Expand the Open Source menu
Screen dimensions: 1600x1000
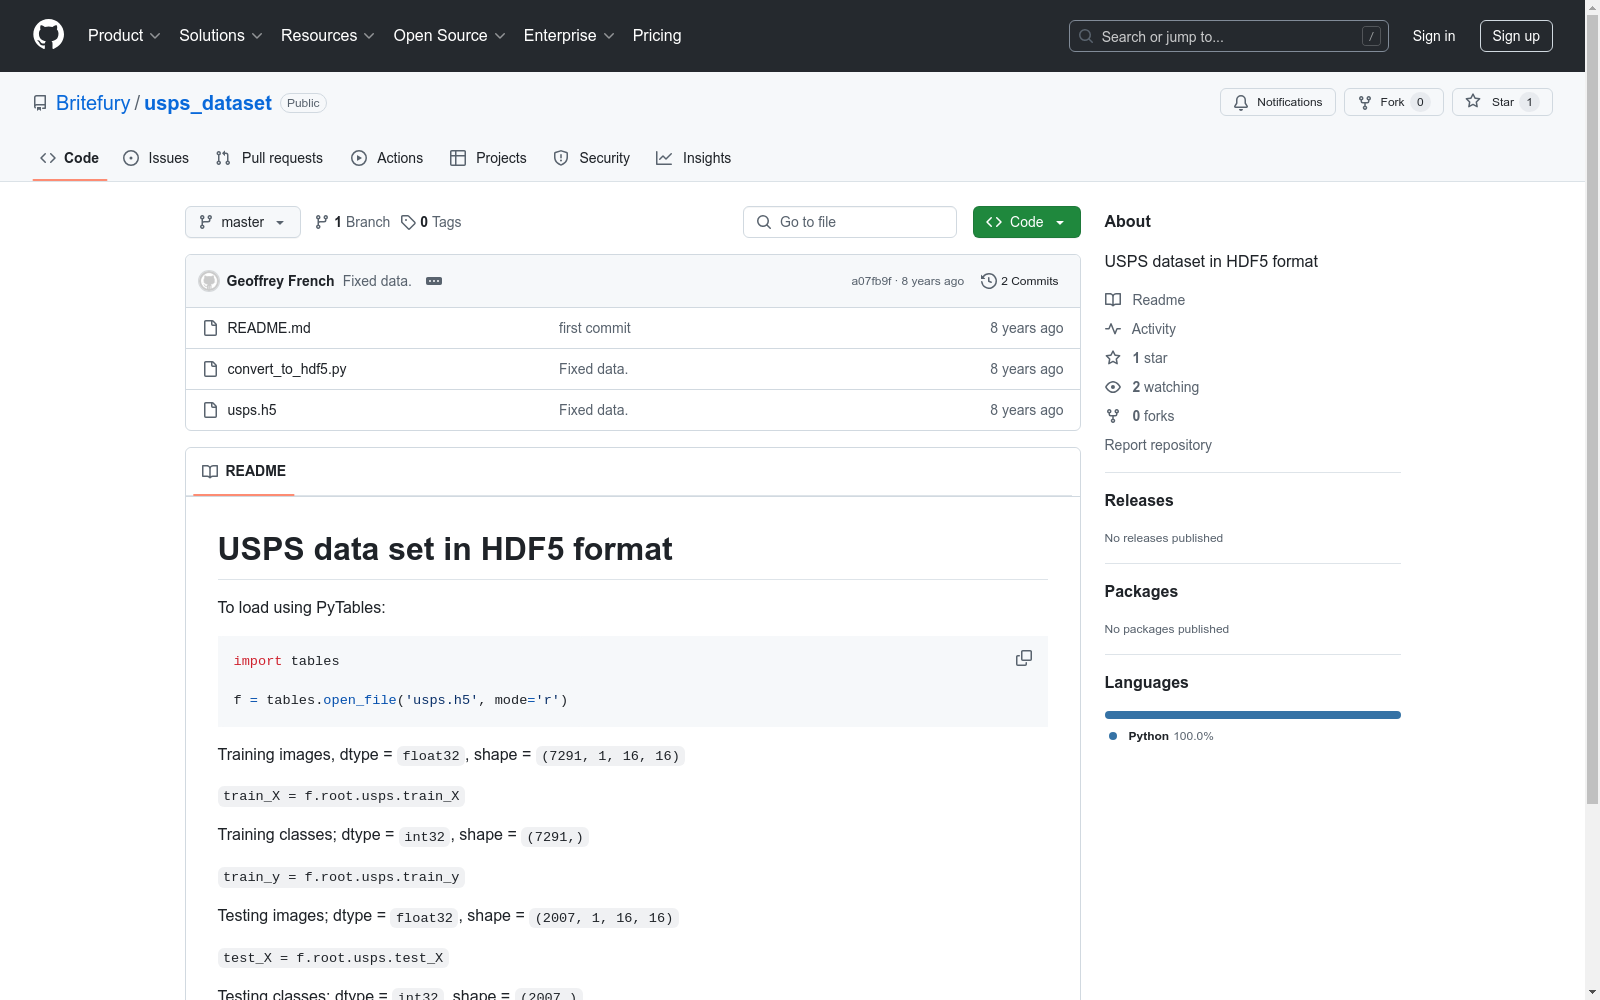pos(450,35)
